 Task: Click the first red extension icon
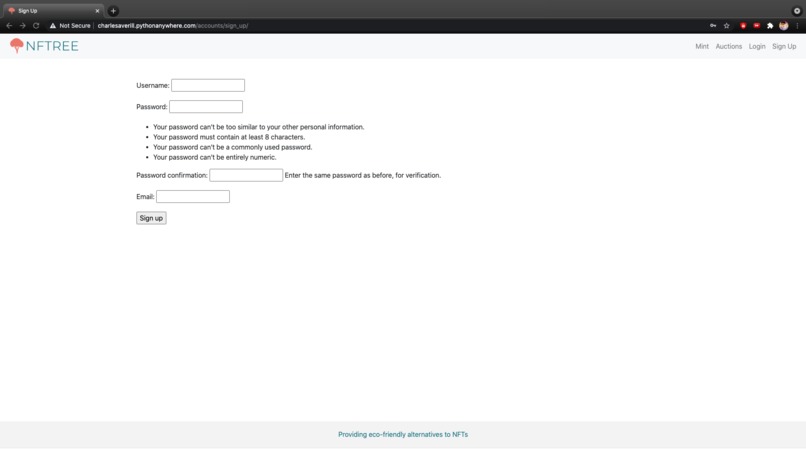click(743, 26)
